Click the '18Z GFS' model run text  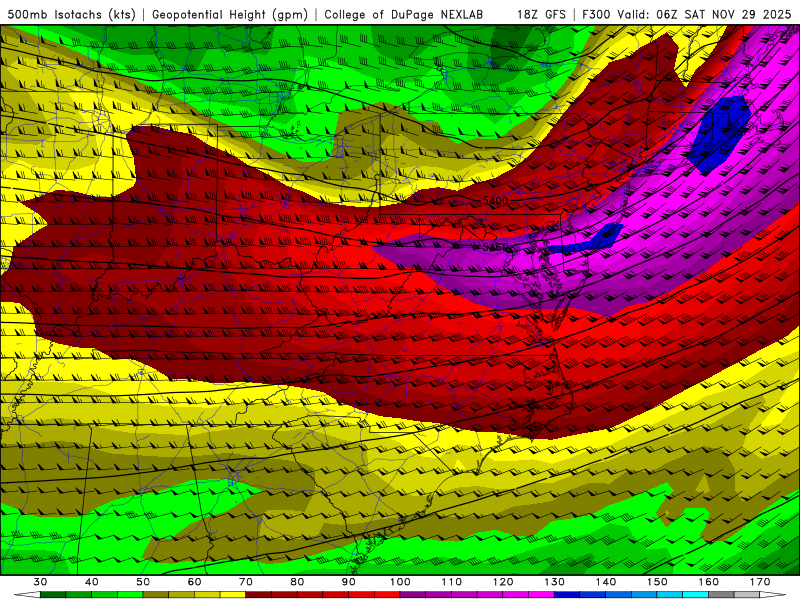pyautogui.click(x=541, y=14)
